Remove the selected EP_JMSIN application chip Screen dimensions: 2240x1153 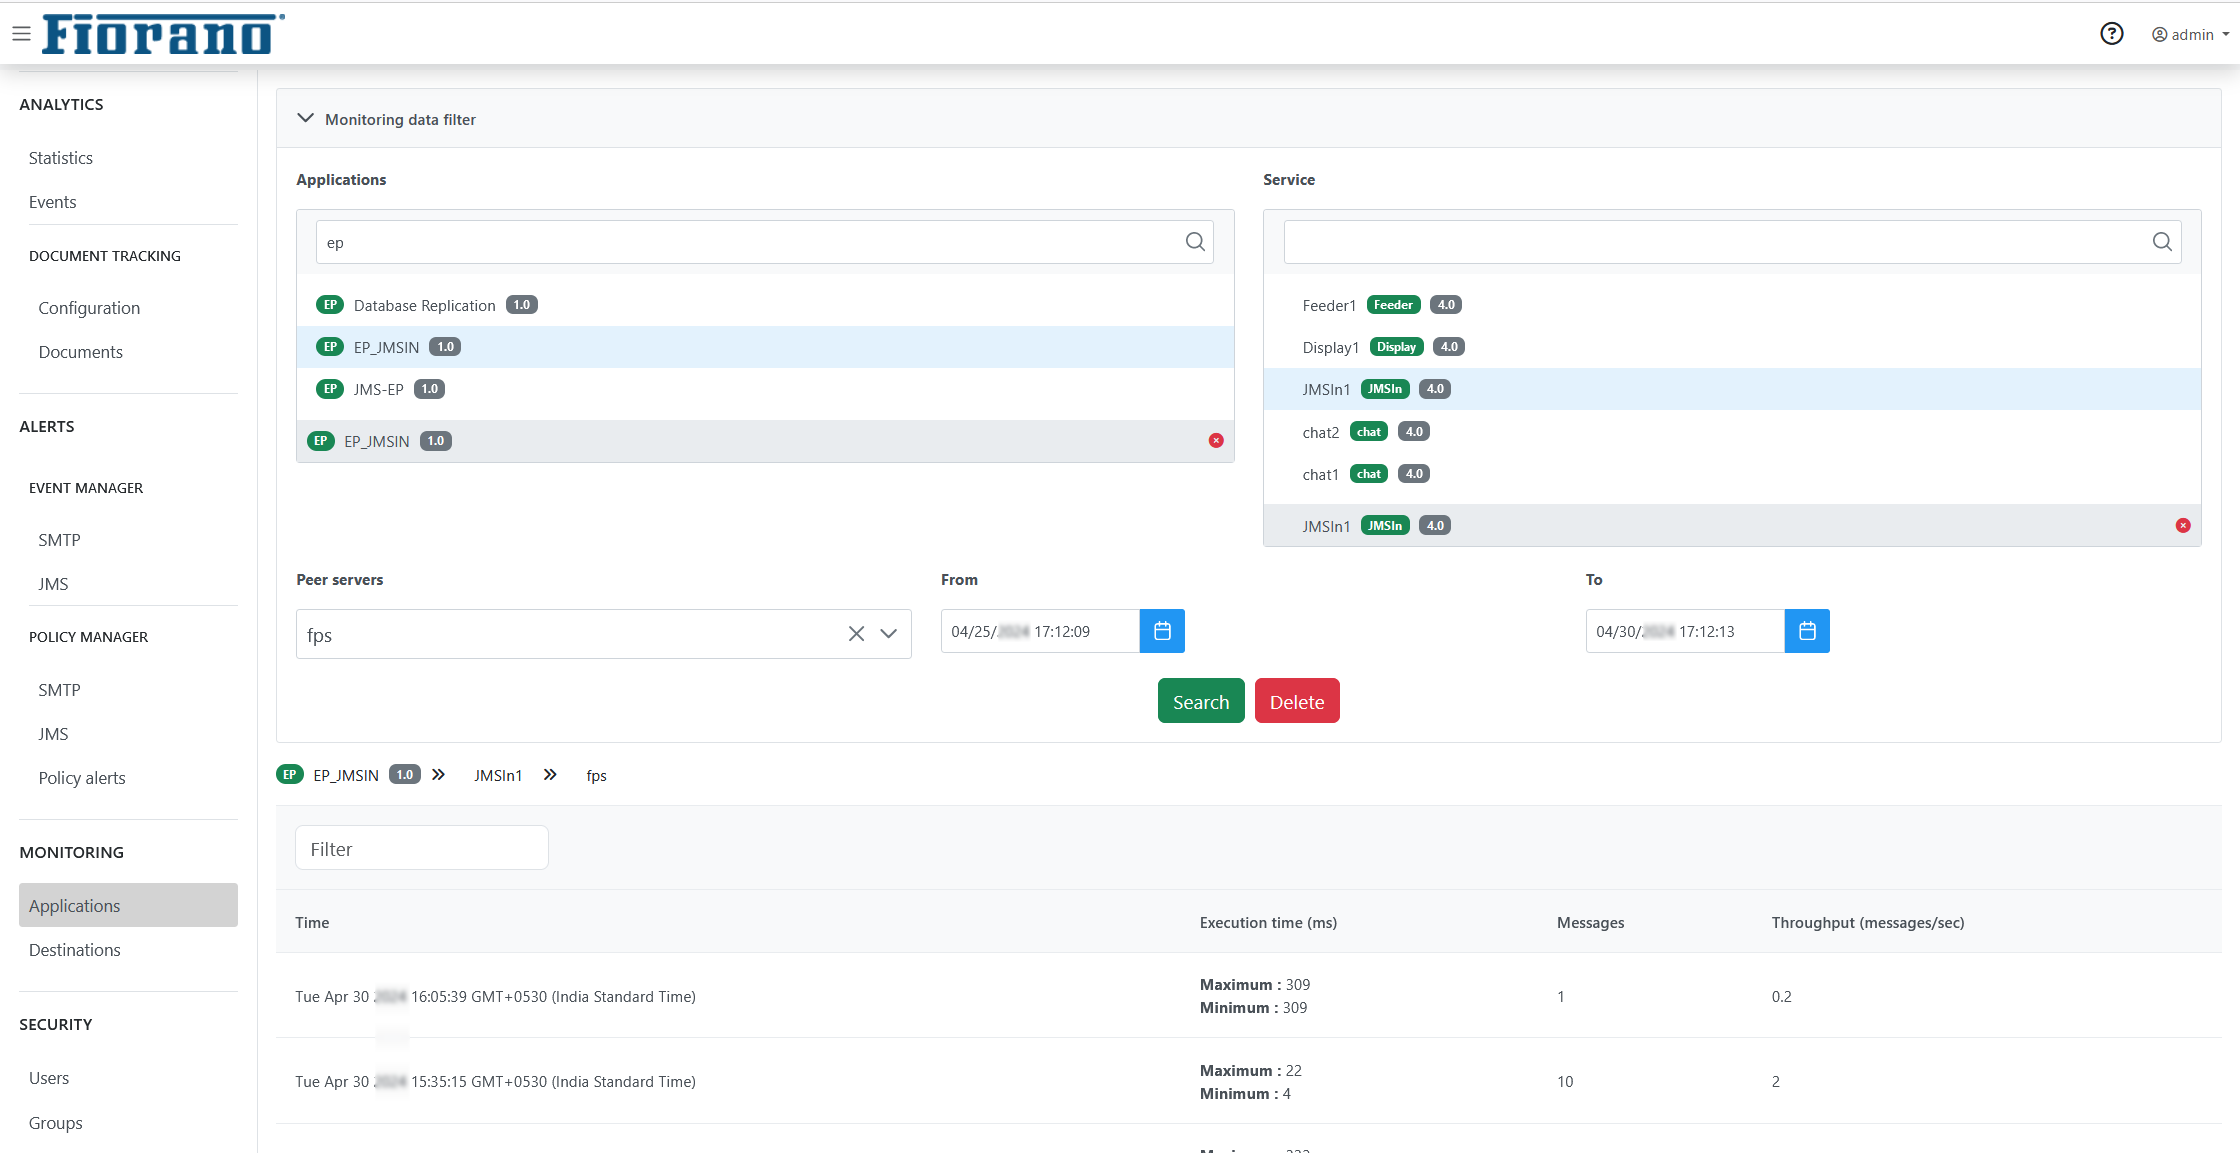coord(1216,441)
